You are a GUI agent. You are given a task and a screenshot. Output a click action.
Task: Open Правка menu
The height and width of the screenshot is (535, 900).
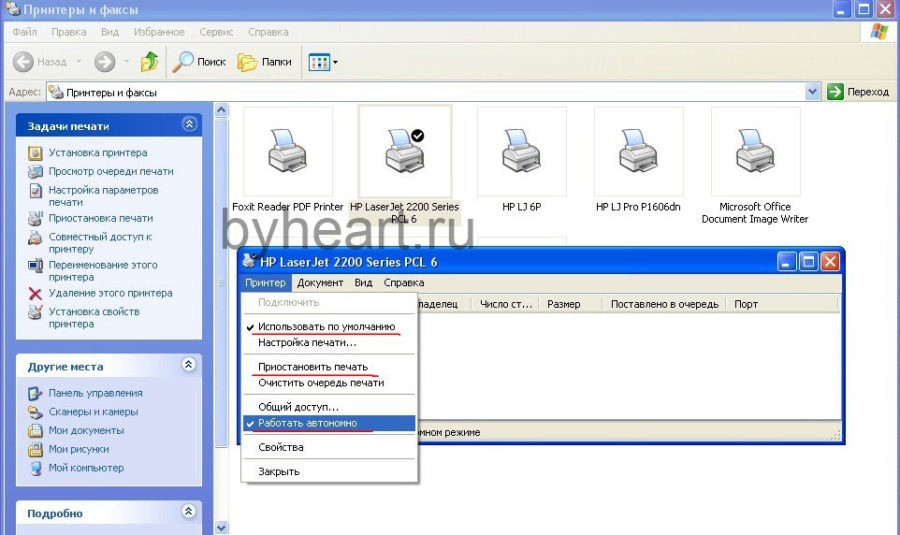tap(69, 32)
